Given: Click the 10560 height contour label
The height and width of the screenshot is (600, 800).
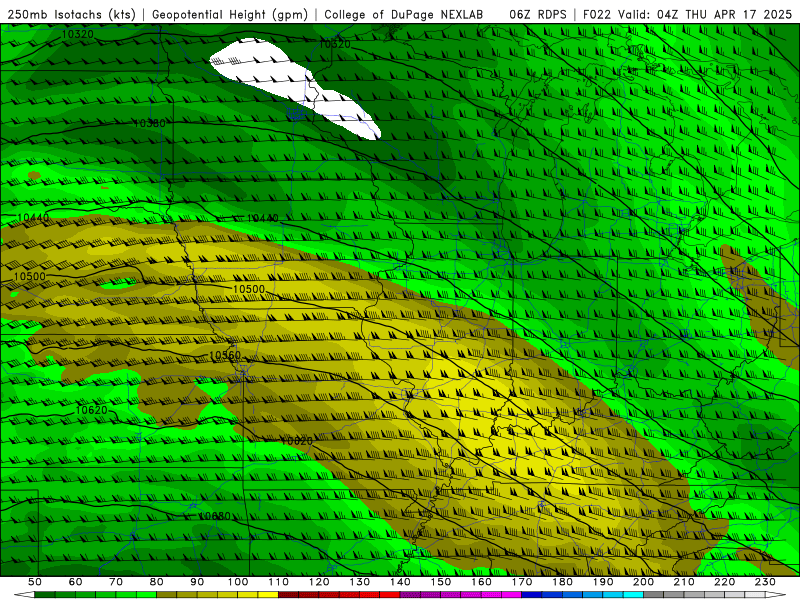Looking at the screenshot, I should point(225,355).
